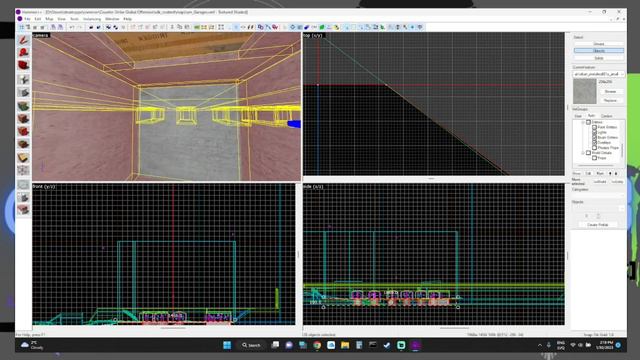Toggle the Overlays visgroup checkbox
Screen dimensions: 640x360
(x=594, y=142)
